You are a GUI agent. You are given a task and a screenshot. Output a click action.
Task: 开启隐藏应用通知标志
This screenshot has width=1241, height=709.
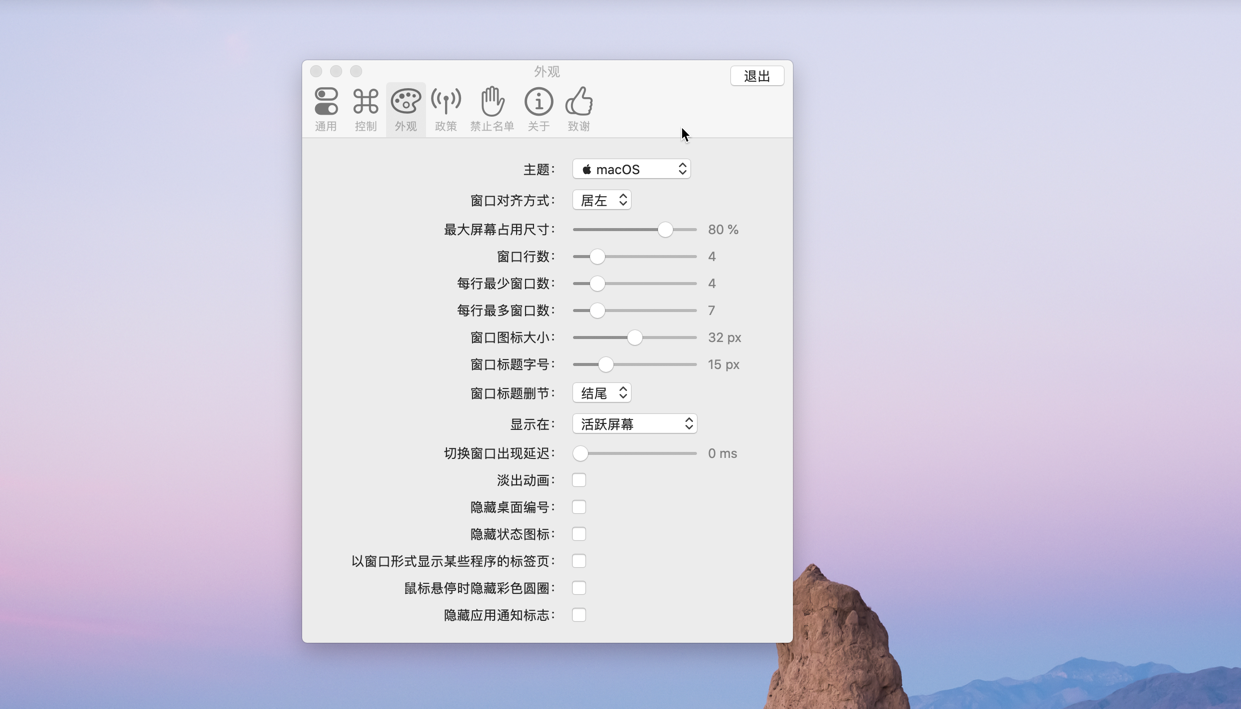click(578, 615)
